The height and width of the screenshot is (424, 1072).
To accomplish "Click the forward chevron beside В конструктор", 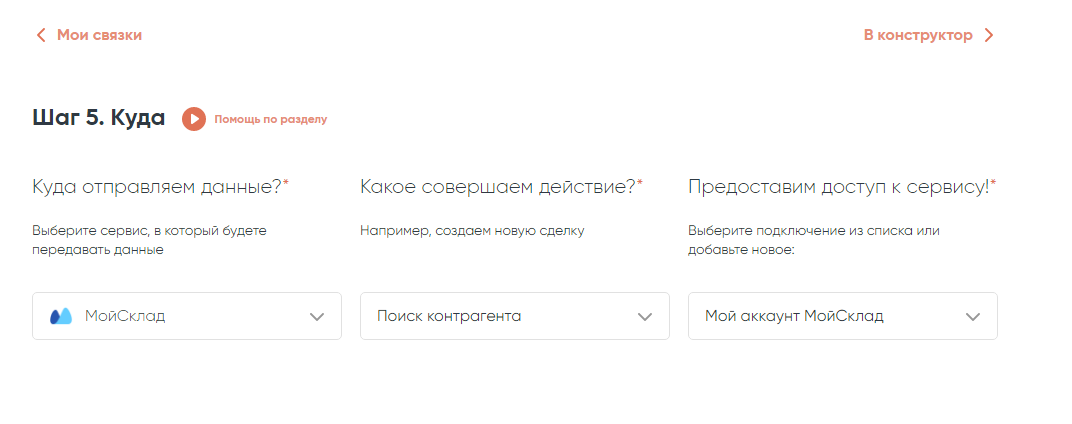I will [x=988, y=35].
